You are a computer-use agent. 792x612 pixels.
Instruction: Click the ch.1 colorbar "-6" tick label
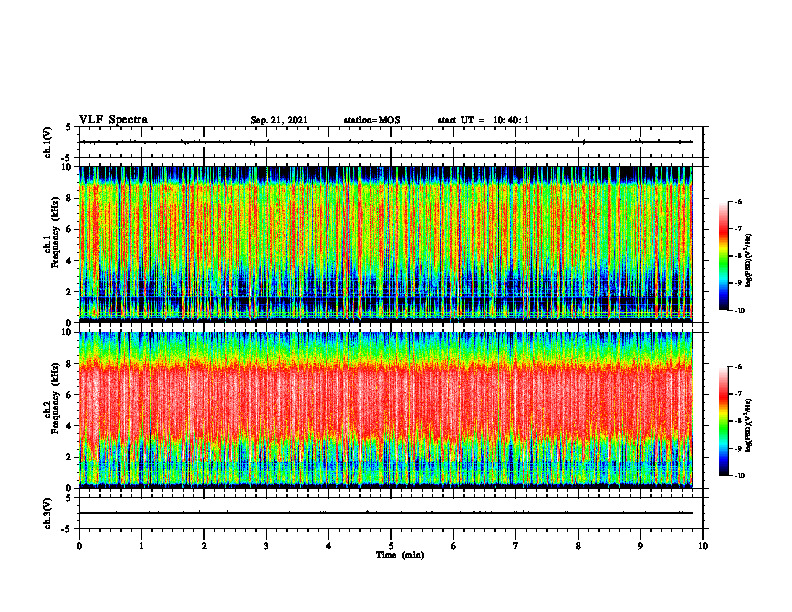(x=738, y=202)
